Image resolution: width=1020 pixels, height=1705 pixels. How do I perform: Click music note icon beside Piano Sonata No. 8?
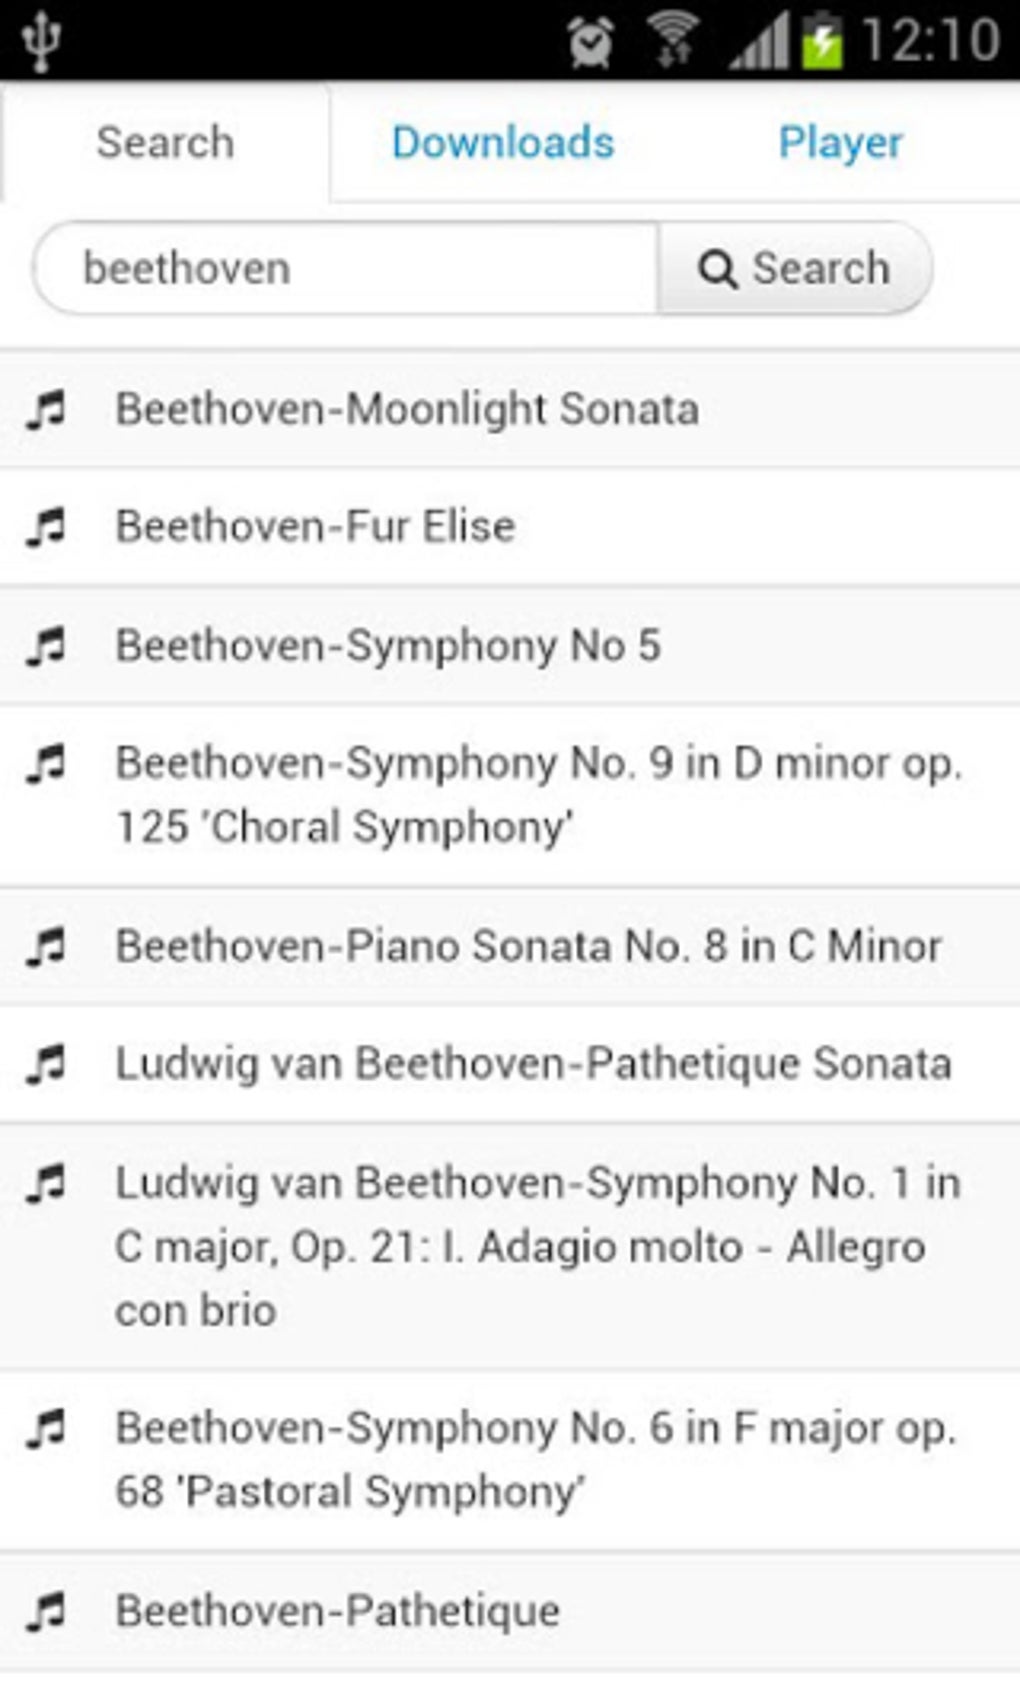pos(46,946)
